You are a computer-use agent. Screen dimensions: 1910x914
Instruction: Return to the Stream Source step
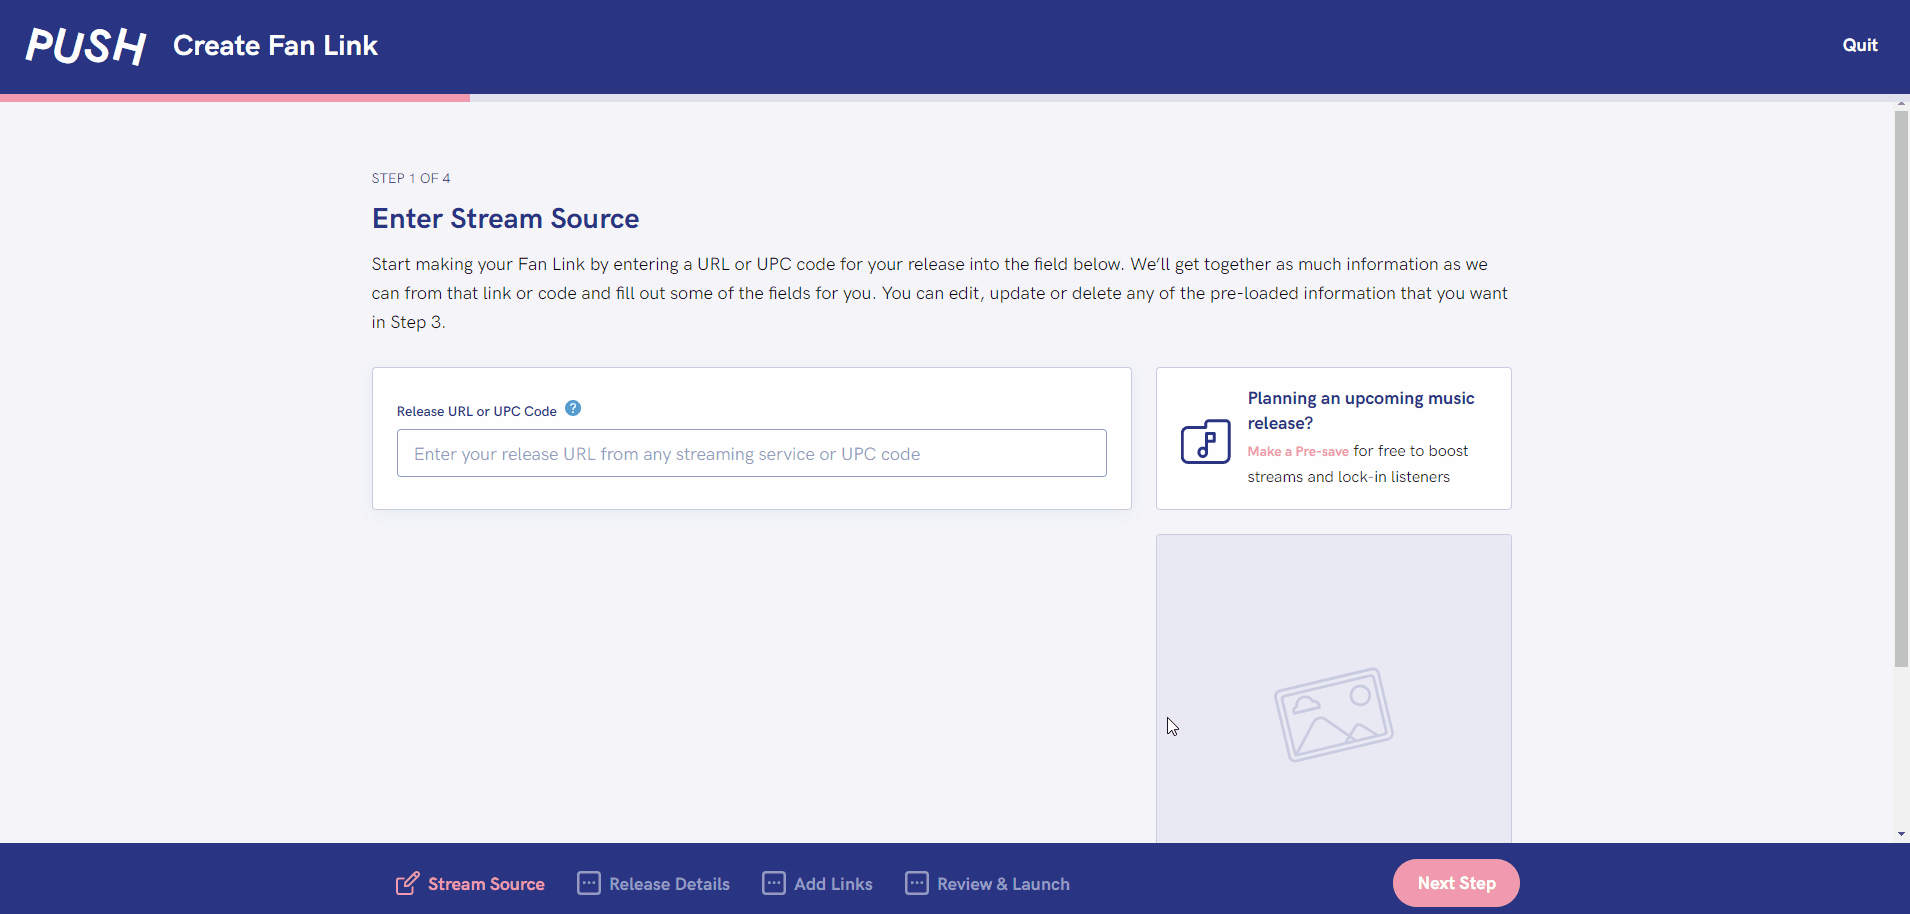[485, 883]
